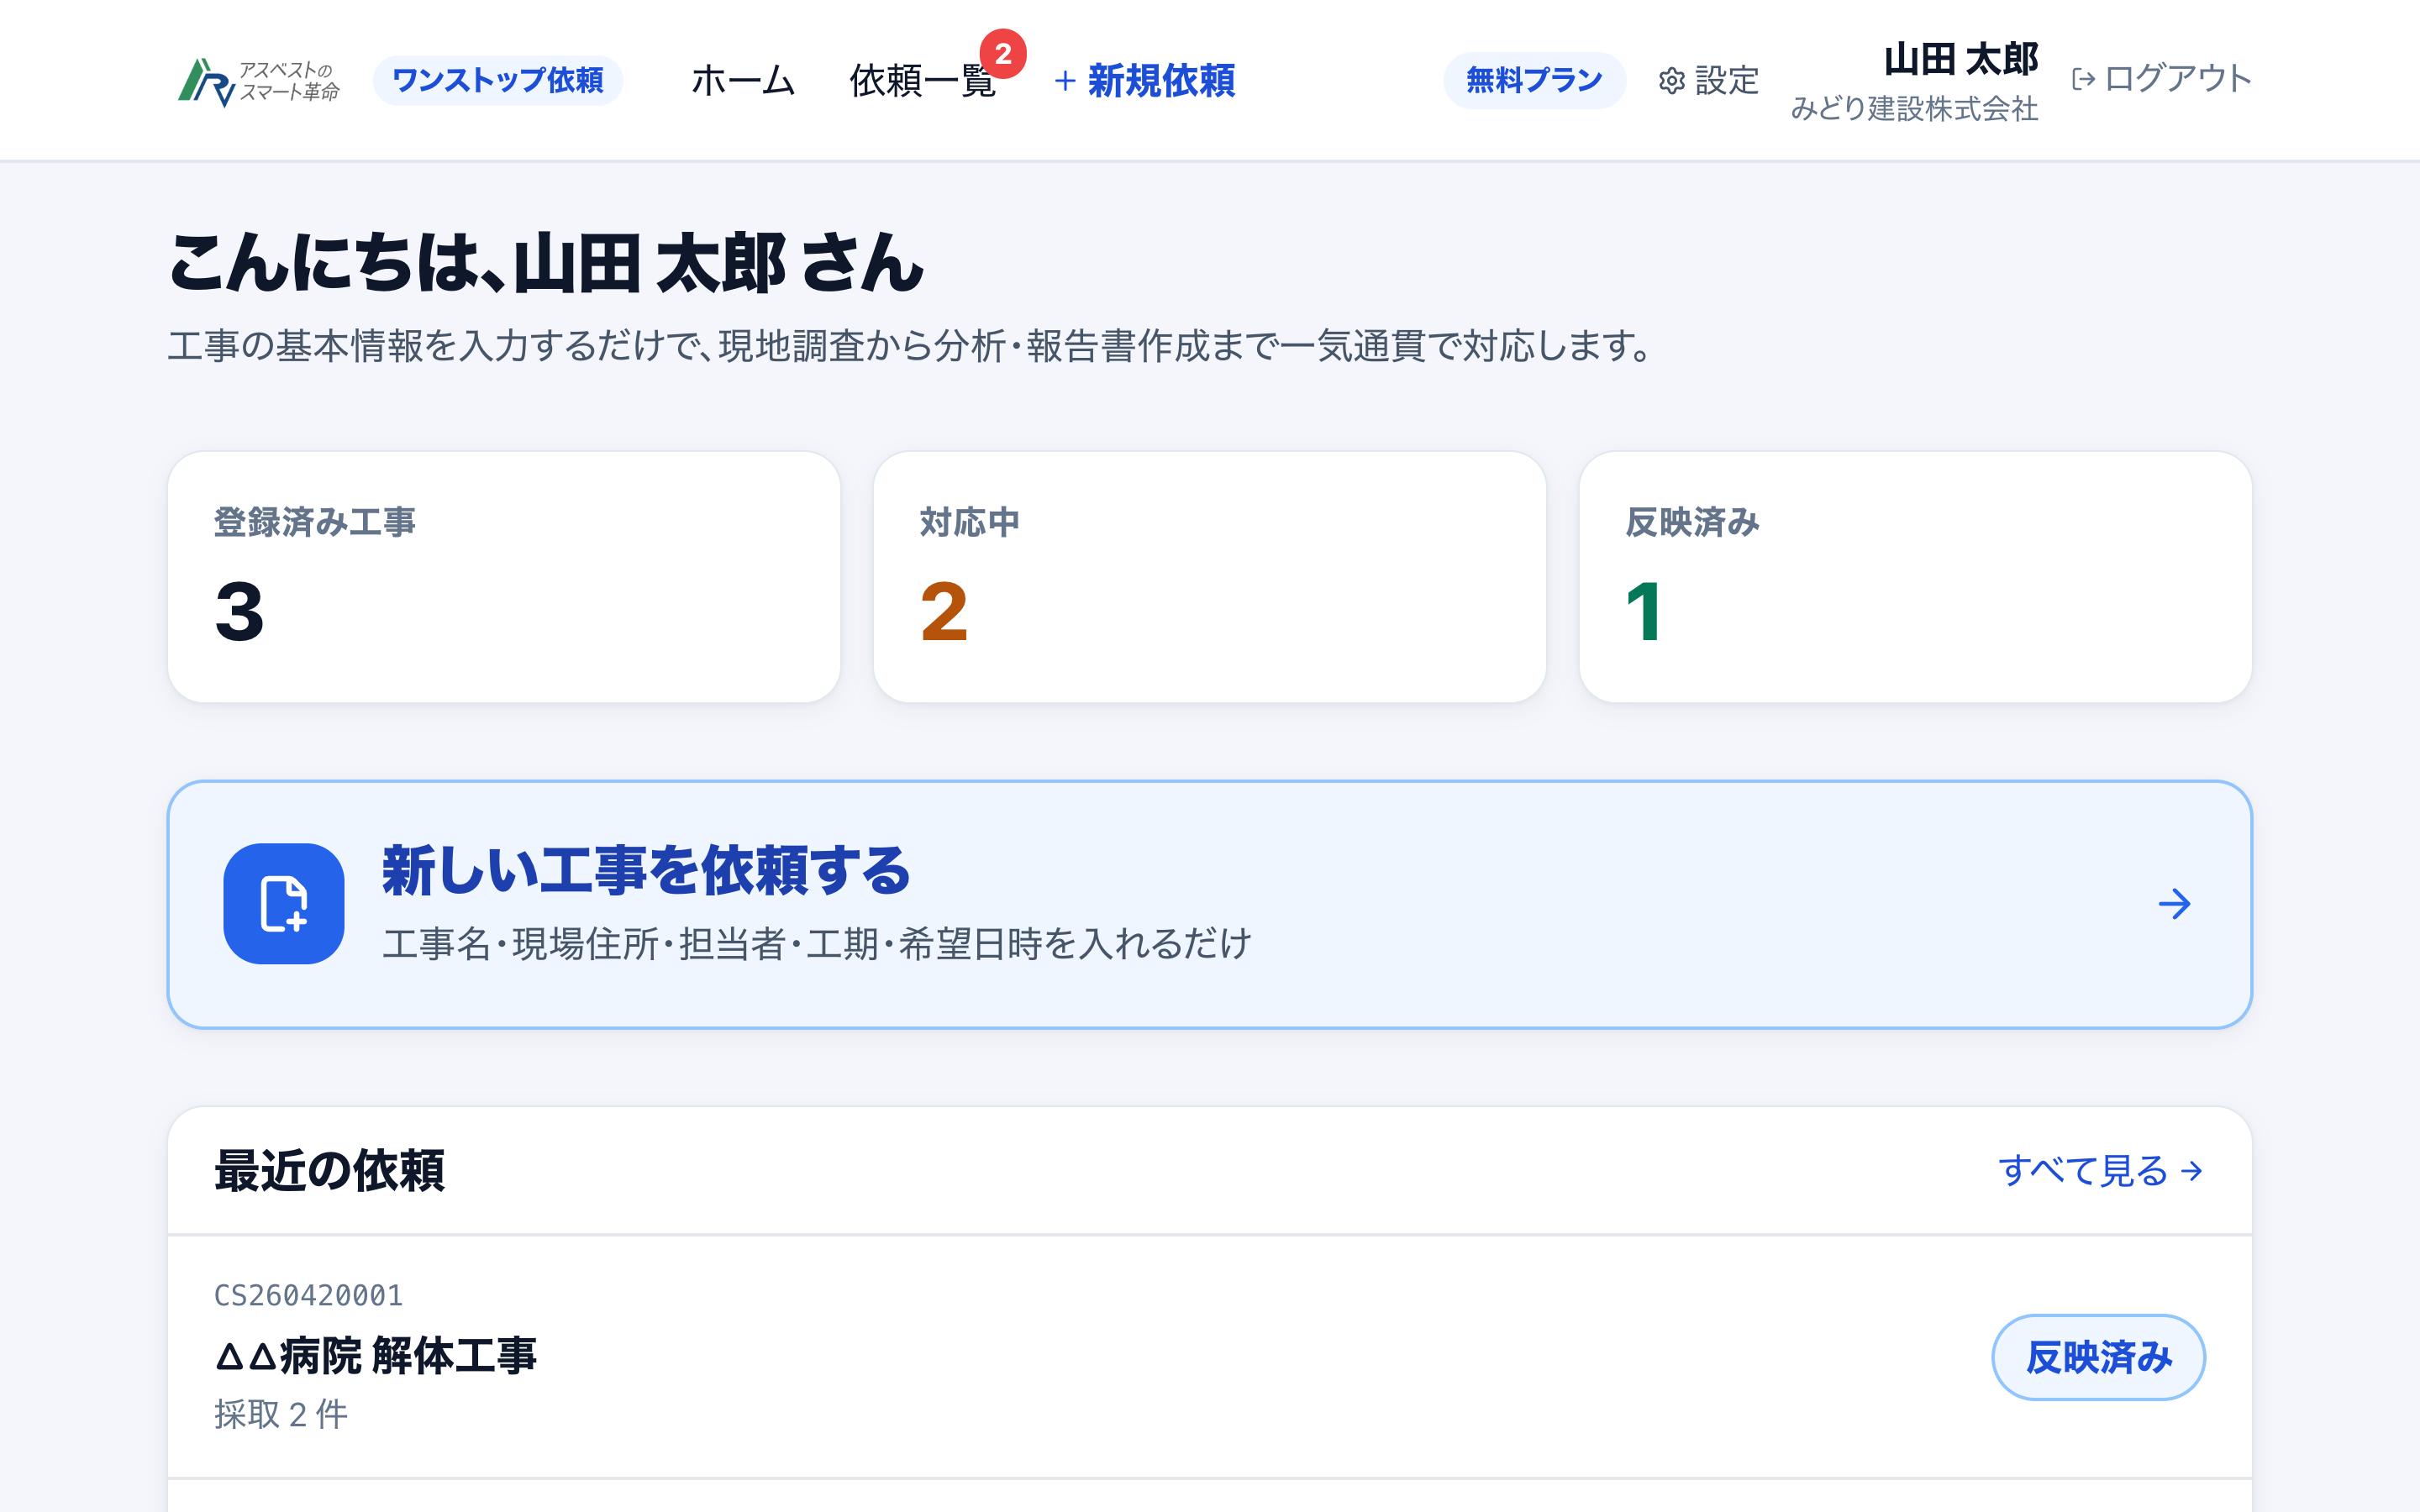Click the 反映済み status pill
The width and height of the screenshot is (2420, 1512).
click(x=2098, y=1357)
